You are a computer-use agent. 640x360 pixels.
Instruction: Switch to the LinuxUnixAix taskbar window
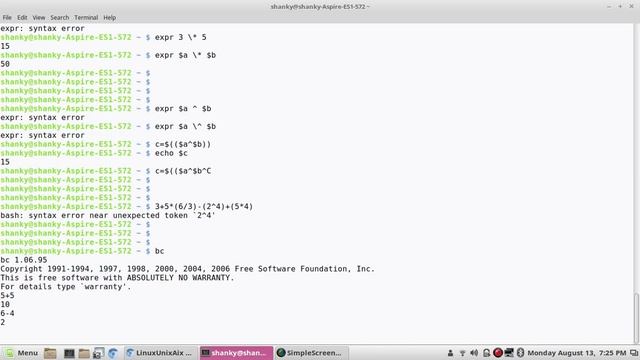click(160, 353)
